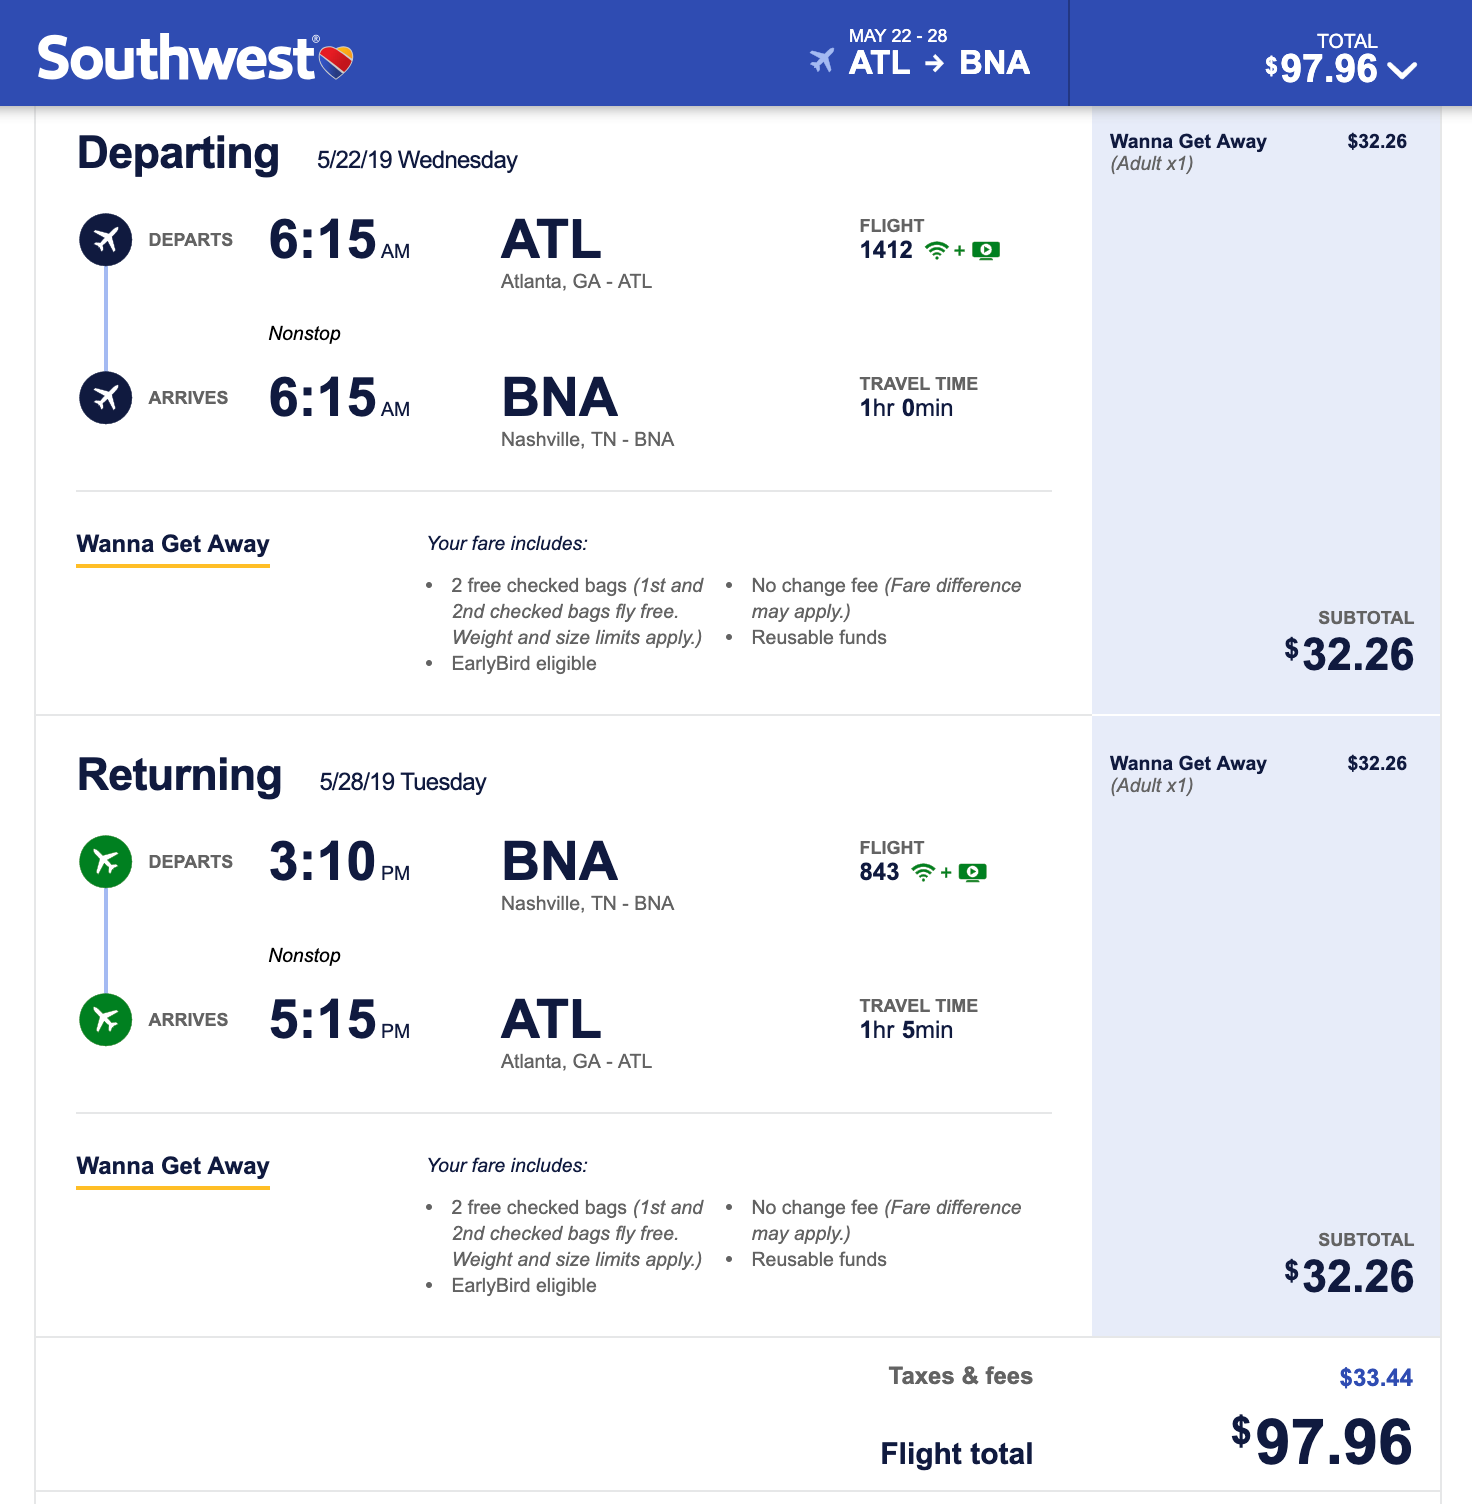Click the airplane icon beside ATL header

coord(822,61)
